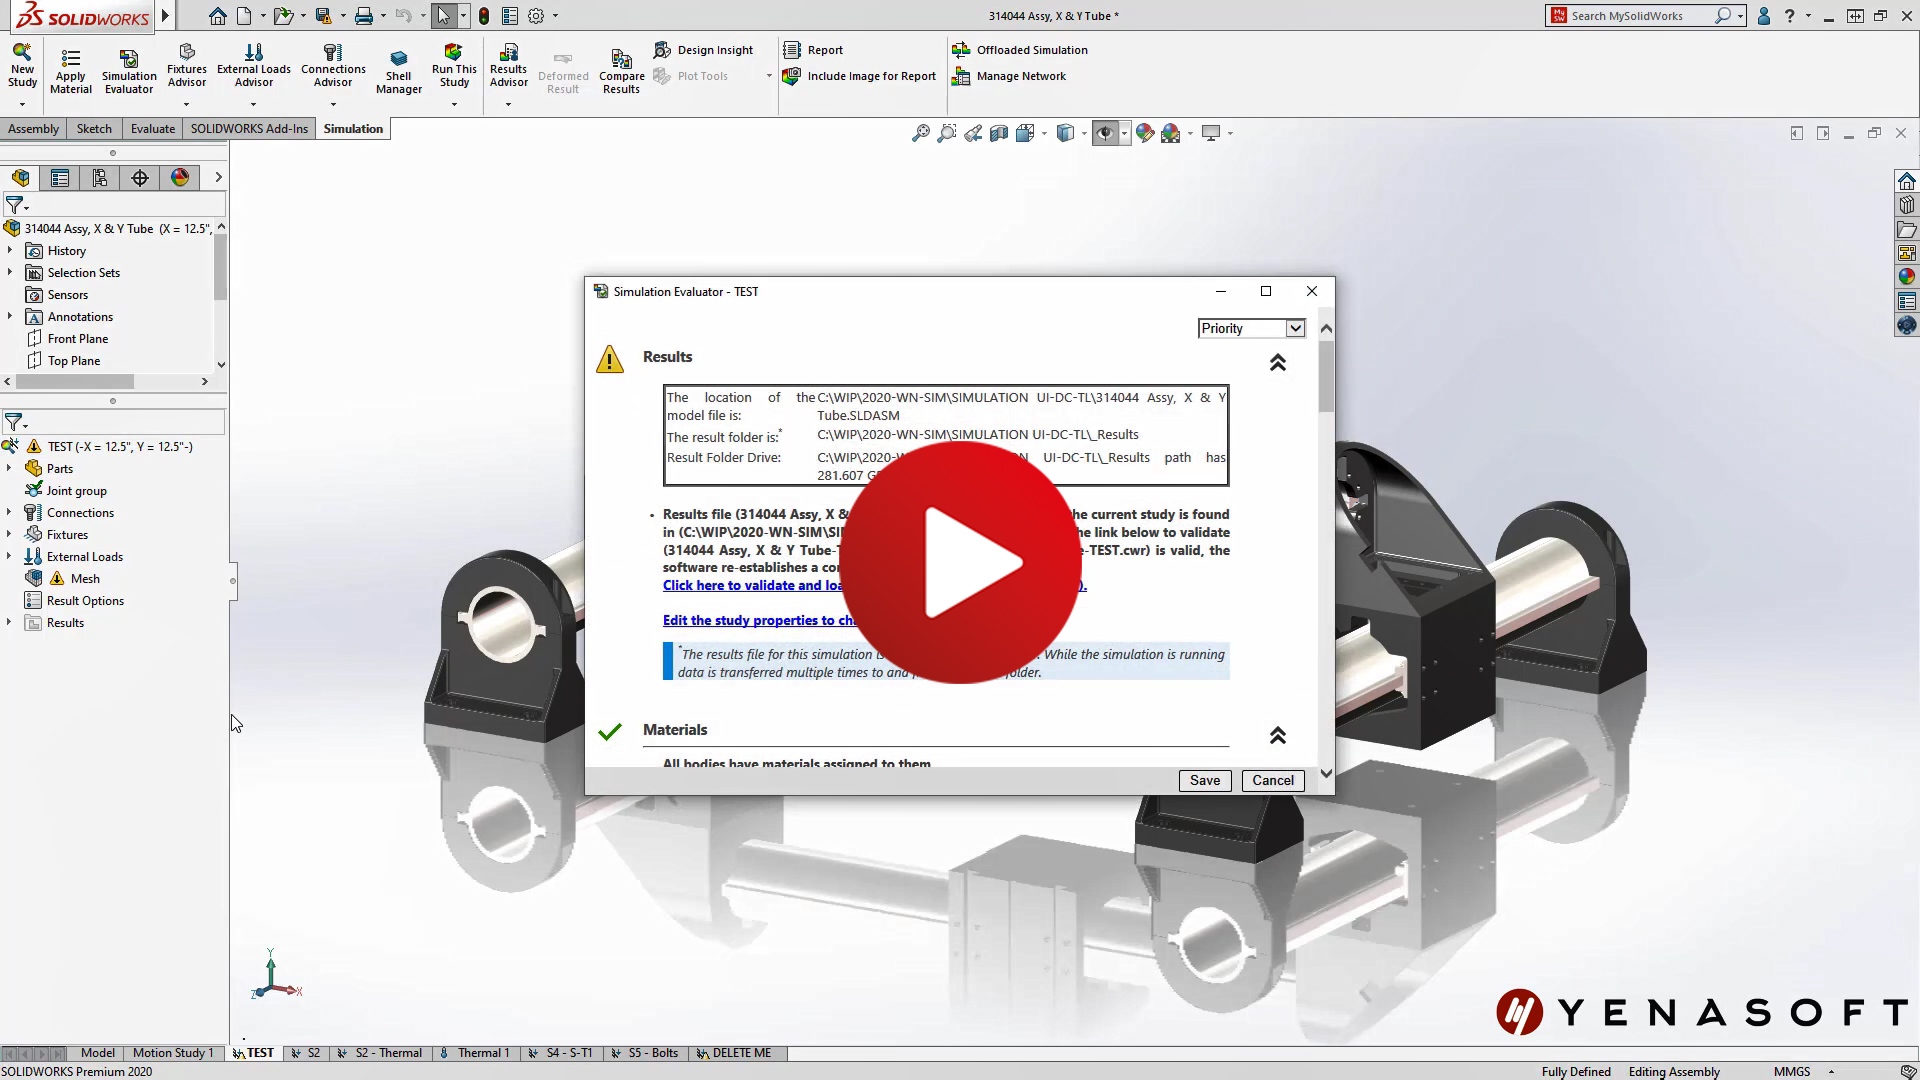Click the Cancel button in dialog
1920x1080 pixels.
1273,779
